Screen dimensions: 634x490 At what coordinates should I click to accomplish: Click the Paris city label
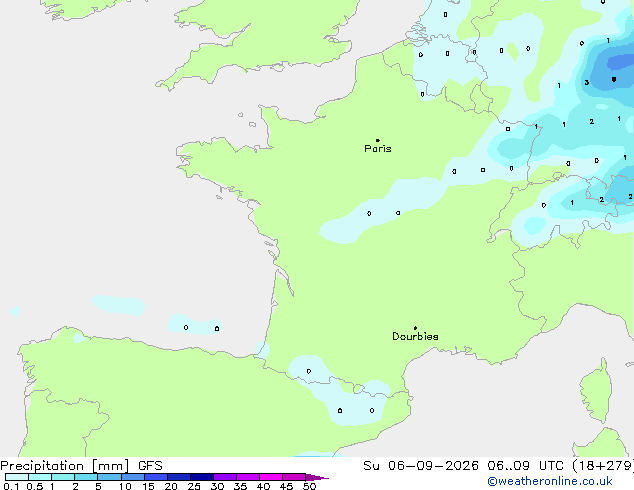[x=378, y=148]
